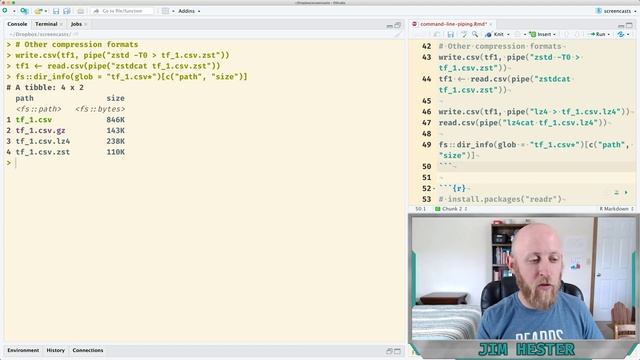Click the spell check icon
640x360 pixels.
[x=464, y=35]
